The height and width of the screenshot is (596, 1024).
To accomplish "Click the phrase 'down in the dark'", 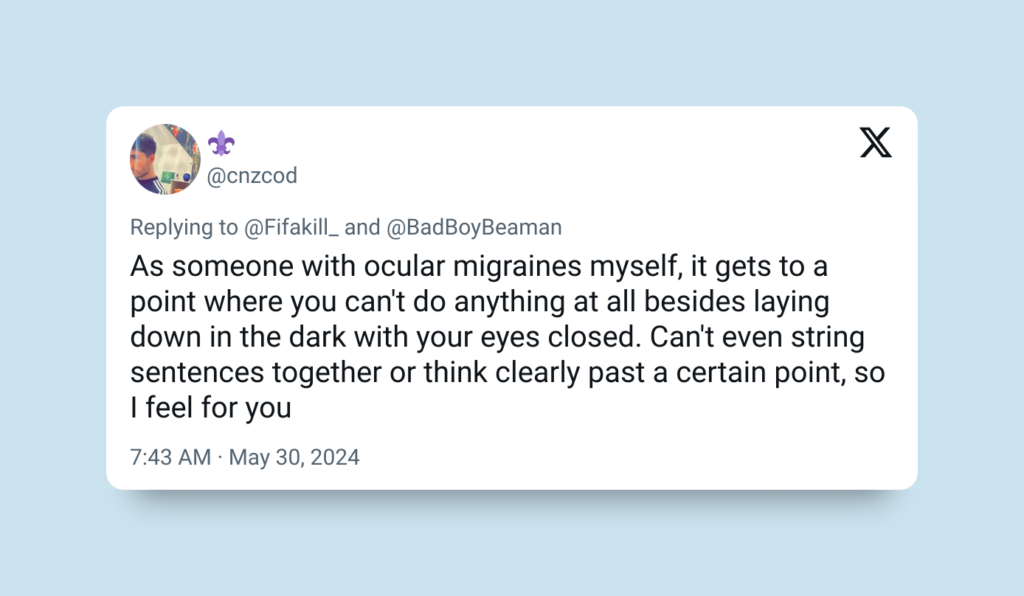I will 238,337.
